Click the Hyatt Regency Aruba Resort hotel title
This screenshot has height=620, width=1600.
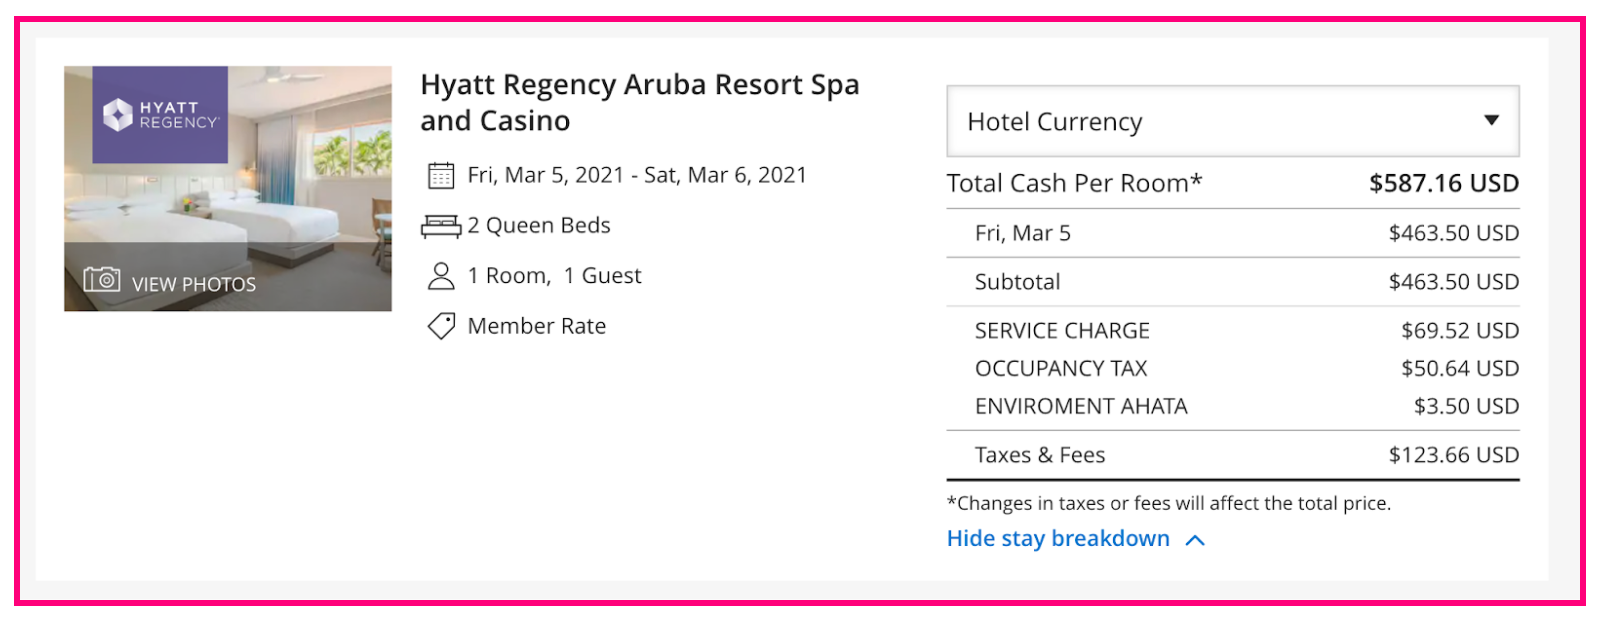pos(640,103)
